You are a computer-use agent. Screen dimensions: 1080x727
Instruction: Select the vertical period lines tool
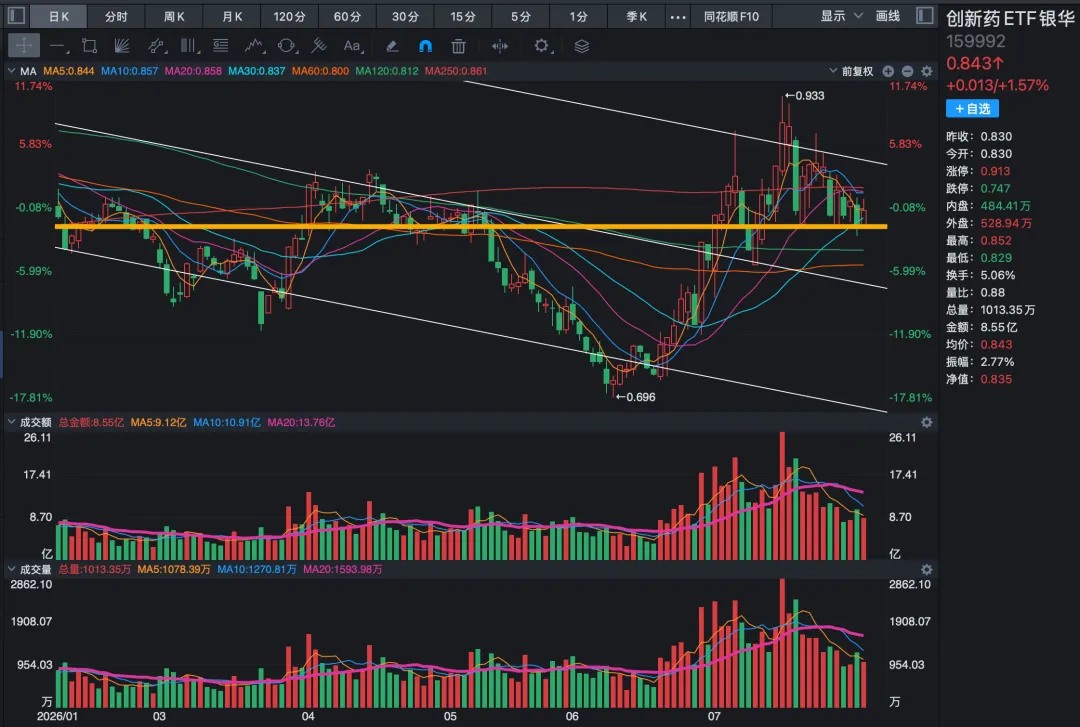point(189,46)
